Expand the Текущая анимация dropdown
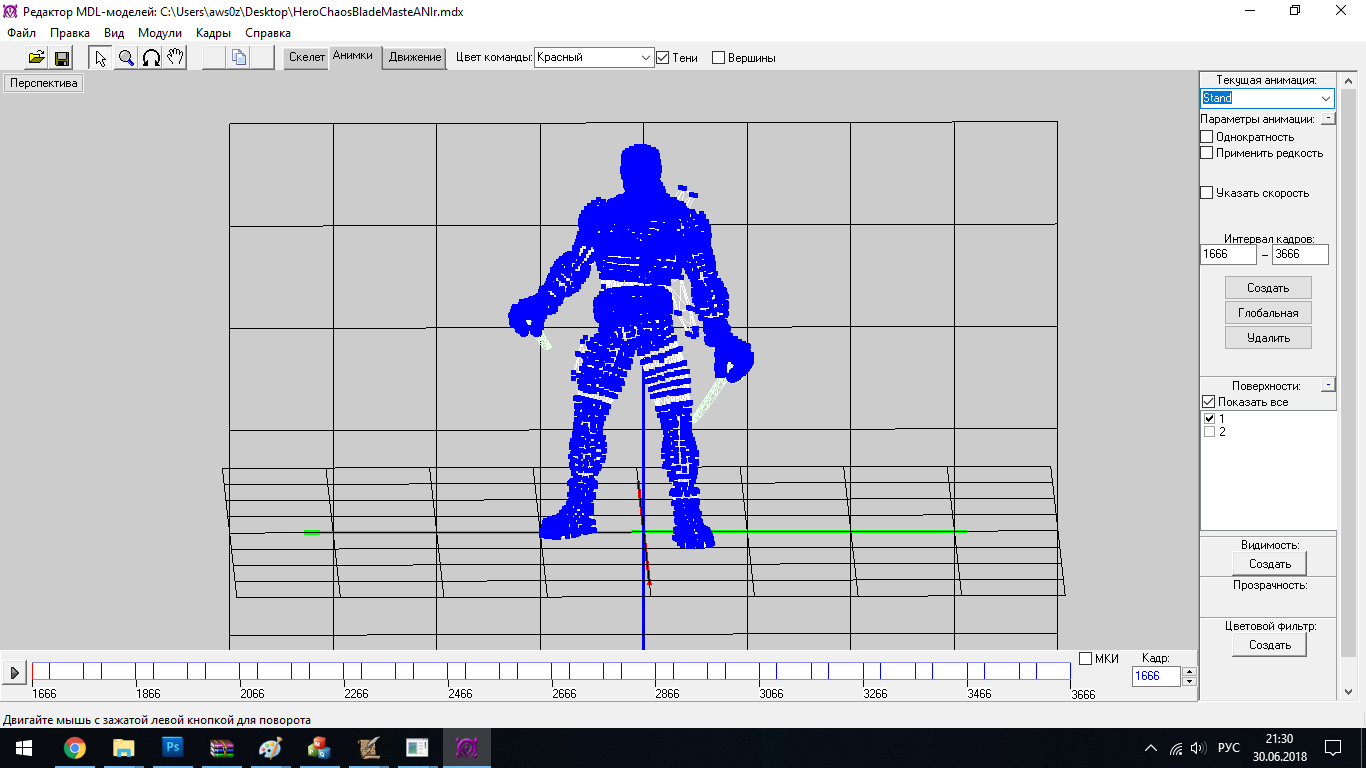 [1325, 99]
